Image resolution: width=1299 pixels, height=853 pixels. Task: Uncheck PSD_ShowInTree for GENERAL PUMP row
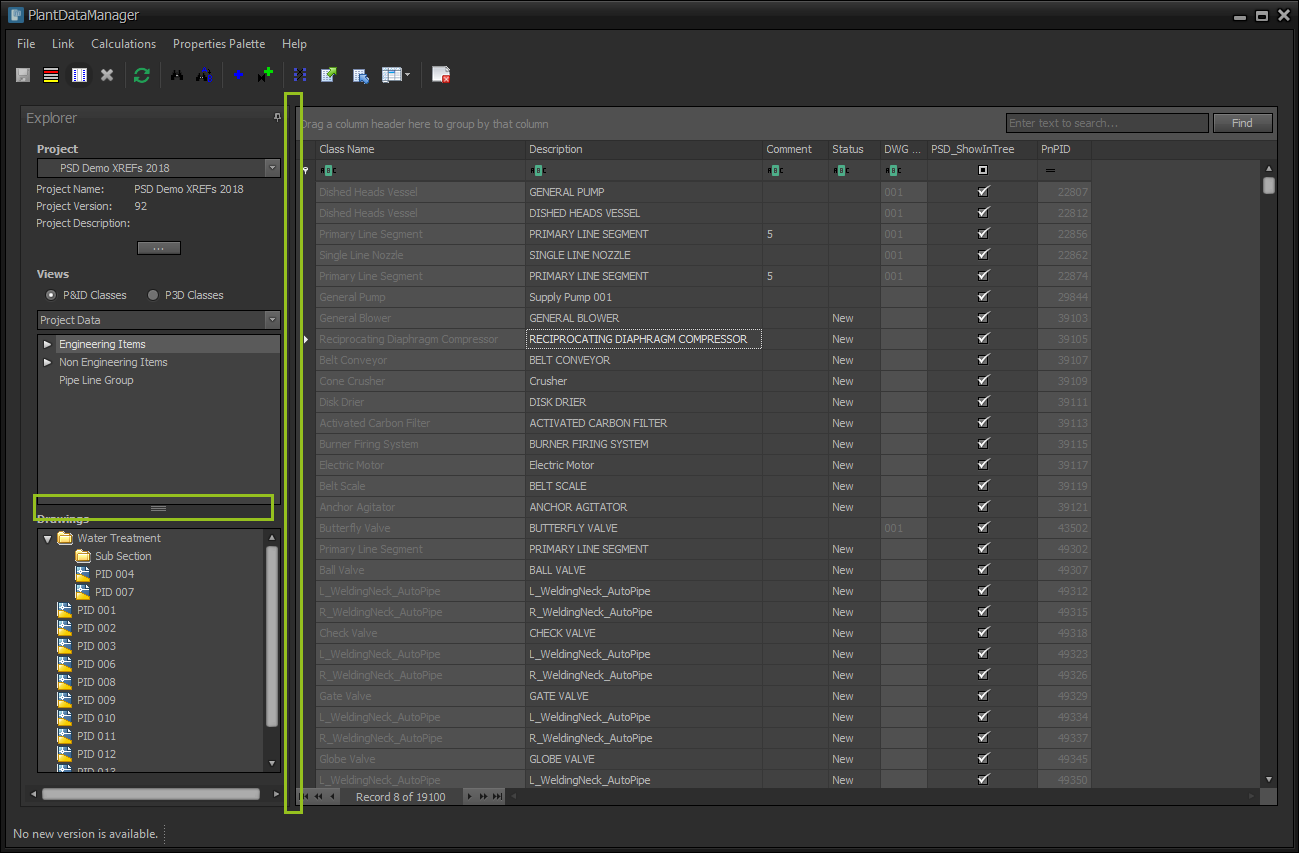tap(983, 192)
